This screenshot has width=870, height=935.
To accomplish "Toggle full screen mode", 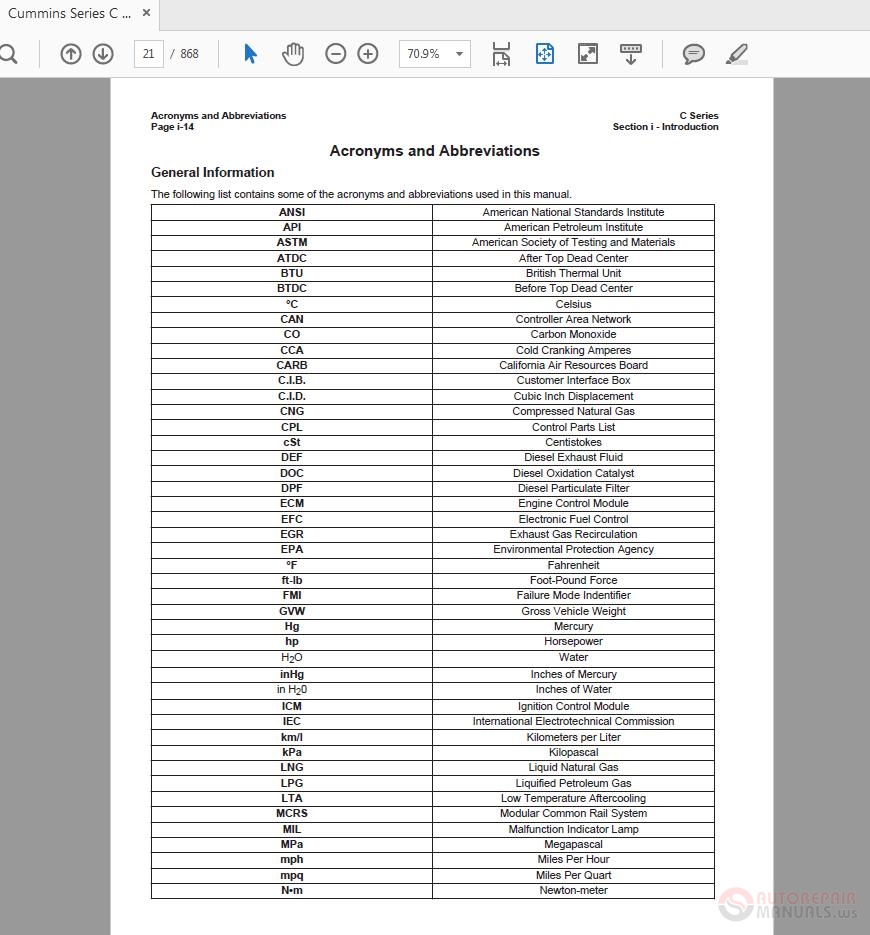I will [x=588, y=54].
